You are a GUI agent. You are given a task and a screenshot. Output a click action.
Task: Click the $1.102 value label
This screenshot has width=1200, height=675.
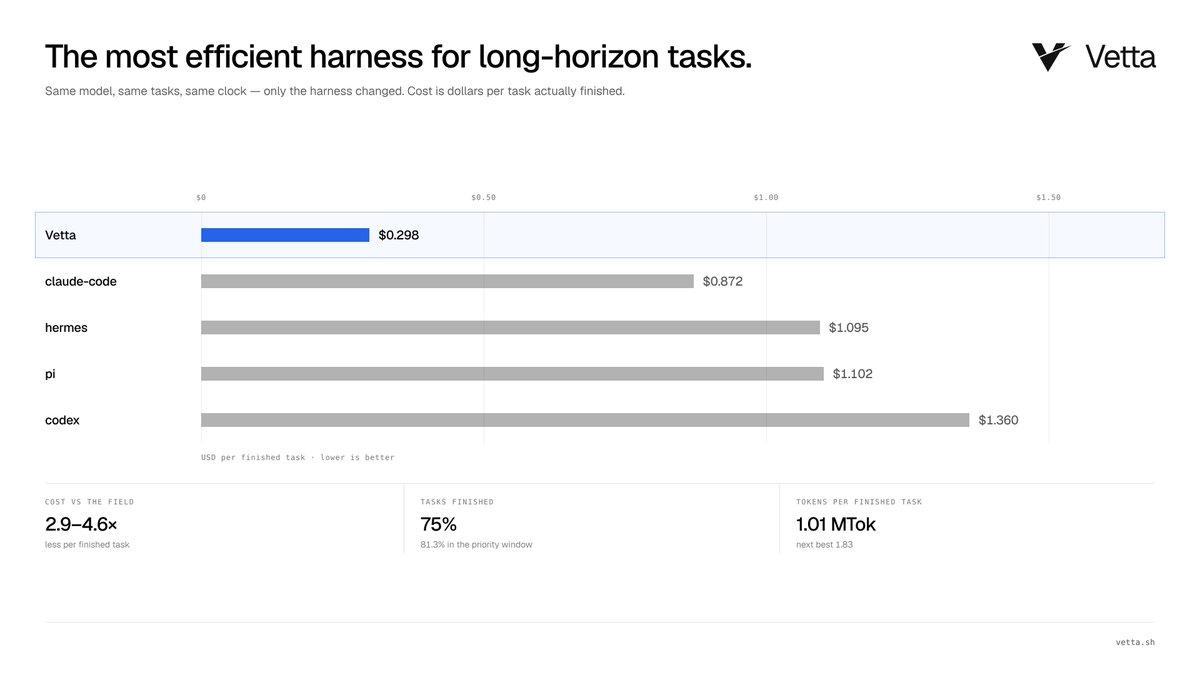pos(853,374)
